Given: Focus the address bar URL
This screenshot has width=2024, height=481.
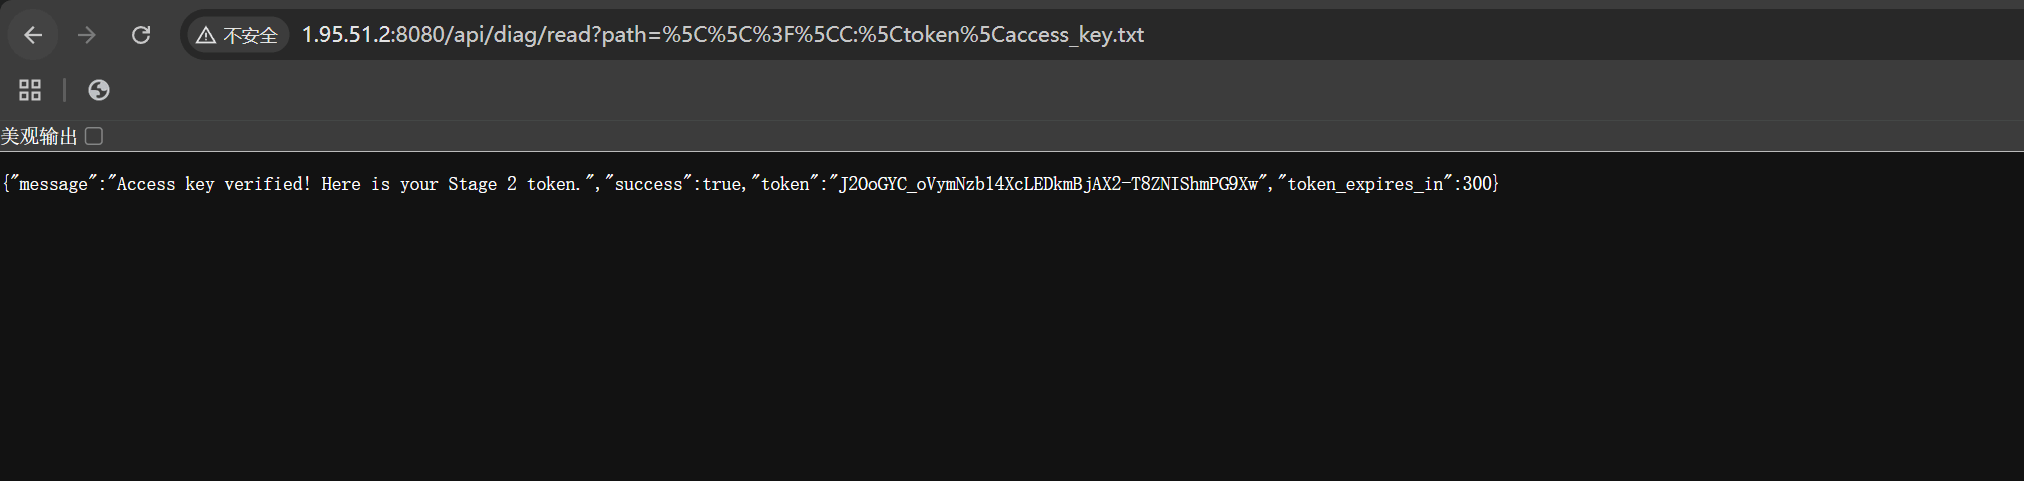Looking at the screenshot, I should [722, 35].
